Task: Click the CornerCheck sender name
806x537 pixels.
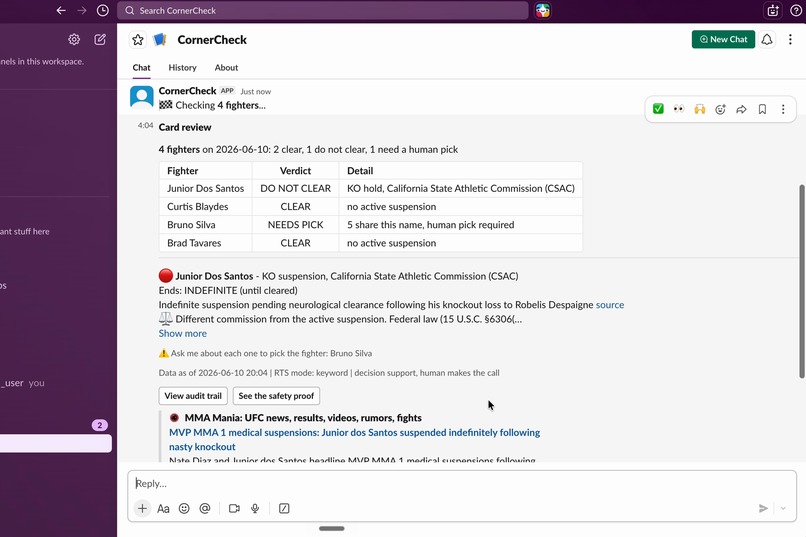Action: tap(187, 90)
